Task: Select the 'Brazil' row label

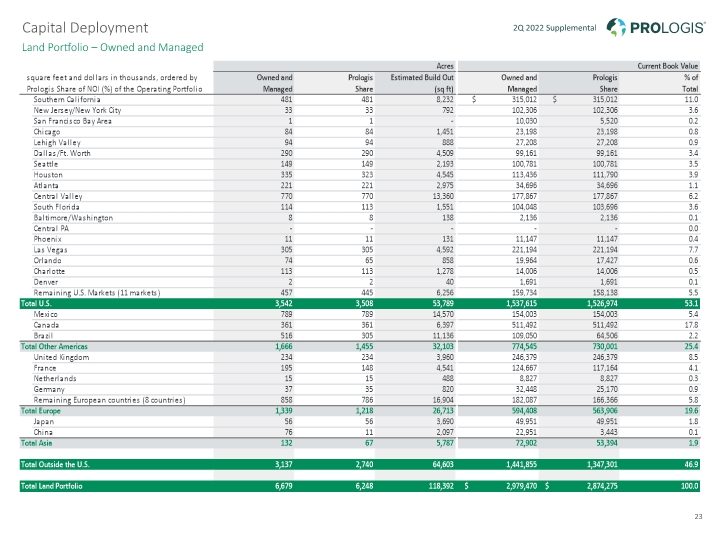Action: pos(43,336)
